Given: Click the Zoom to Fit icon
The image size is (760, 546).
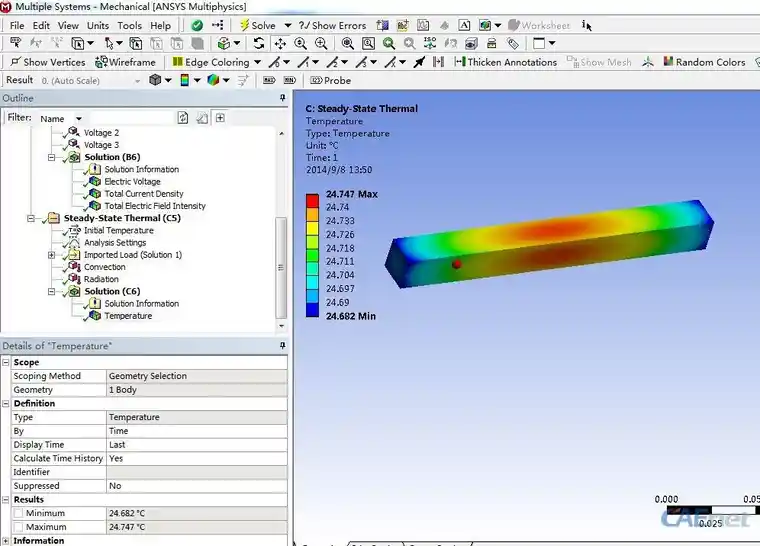Looking at the screenshot, I should (348, 44).
